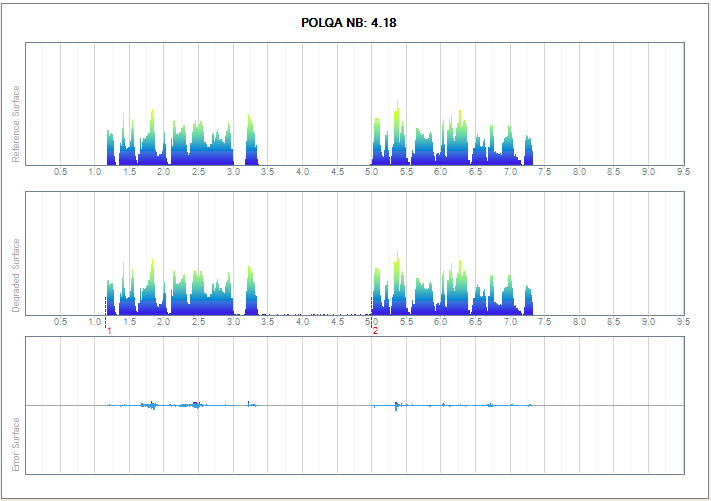Click the 9.5 tick on Reference Surface axis
Screen dimensions: 711x501
(x=683, y=172)
